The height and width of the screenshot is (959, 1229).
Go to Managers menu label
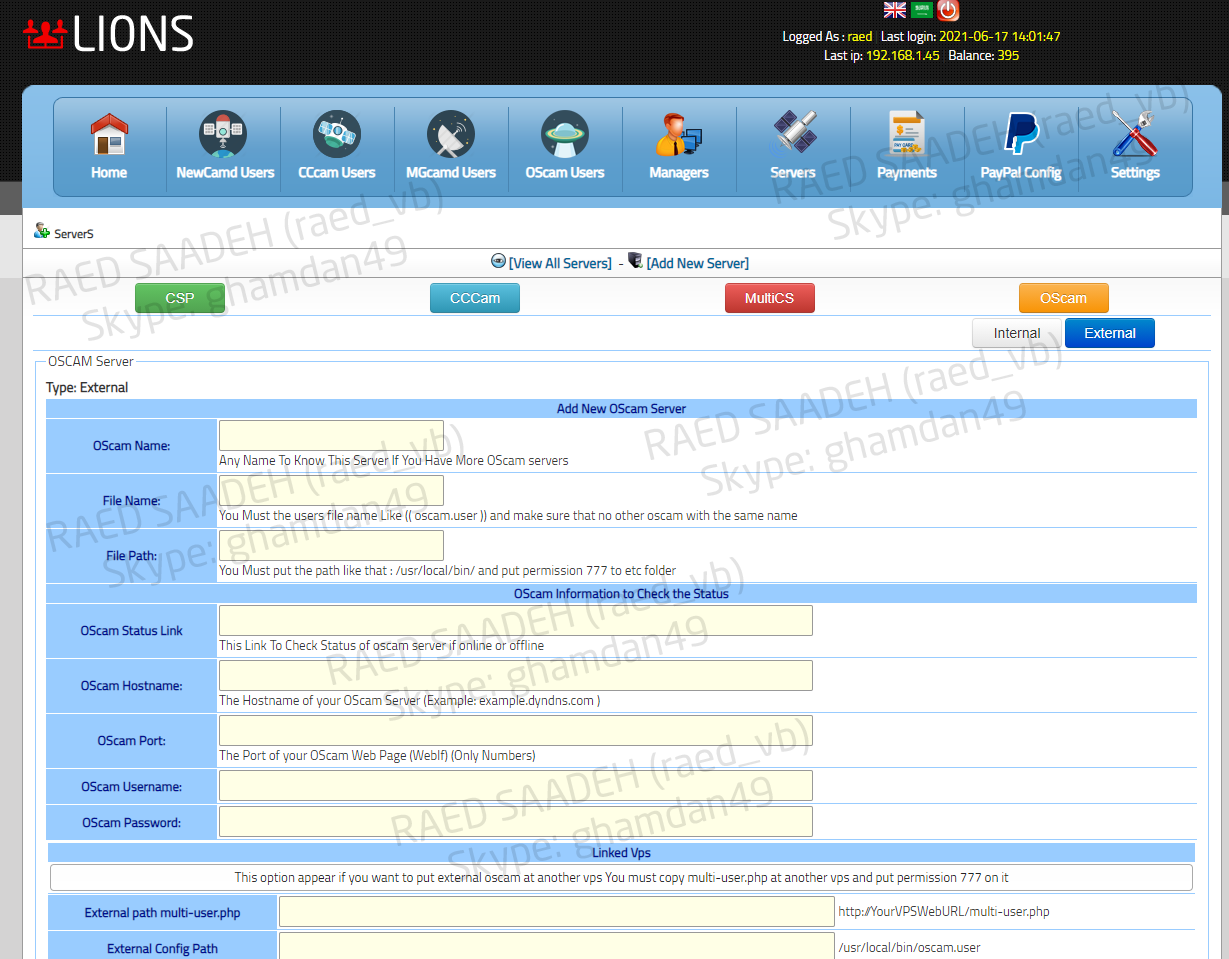[679, 173]
